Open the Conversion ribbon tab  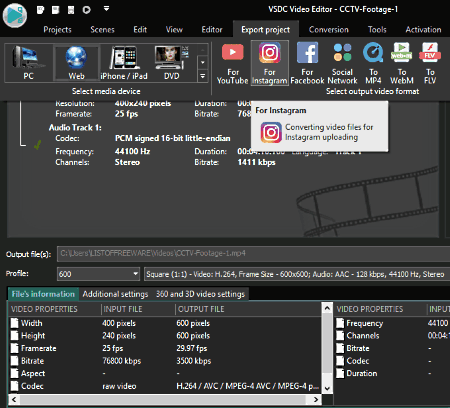(329, 30)
